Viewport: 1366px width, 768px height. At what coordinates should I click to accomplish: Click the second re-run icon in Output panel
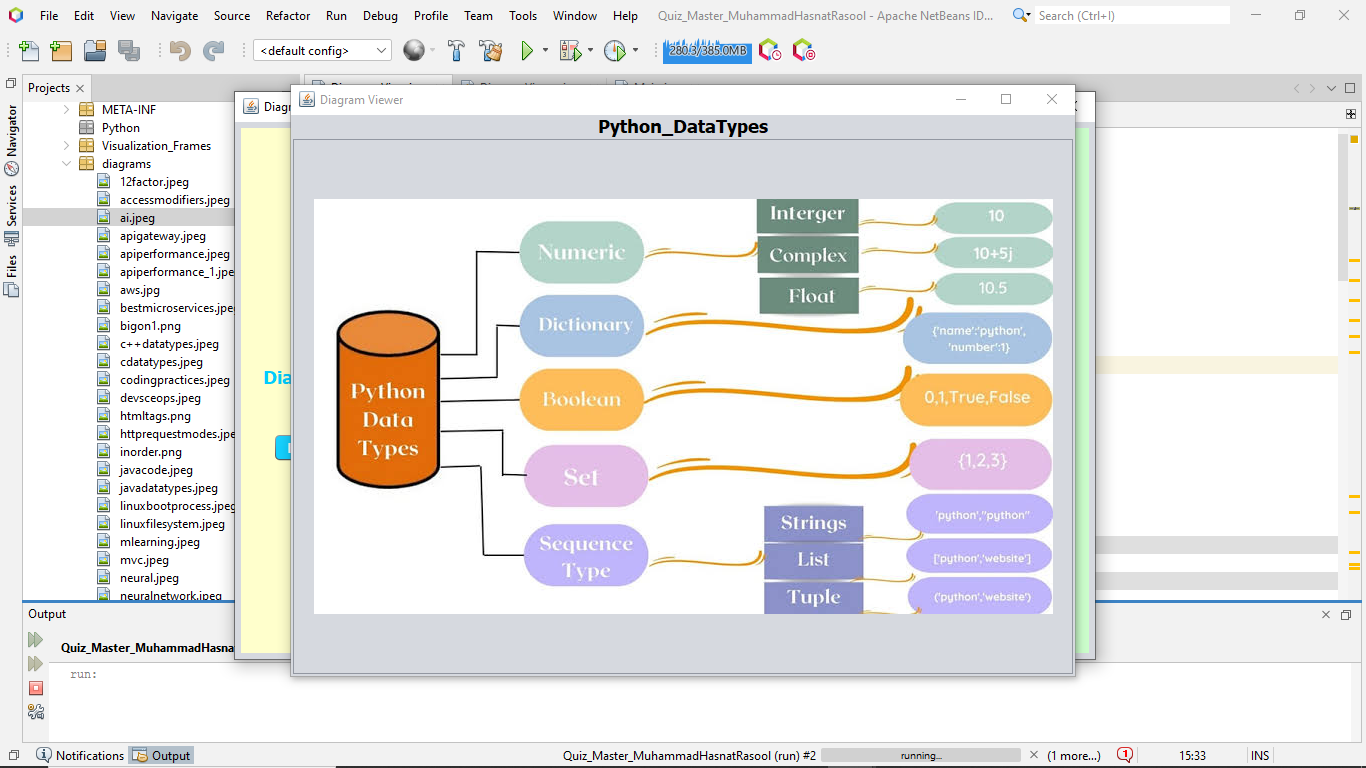[x=36, y=664]
